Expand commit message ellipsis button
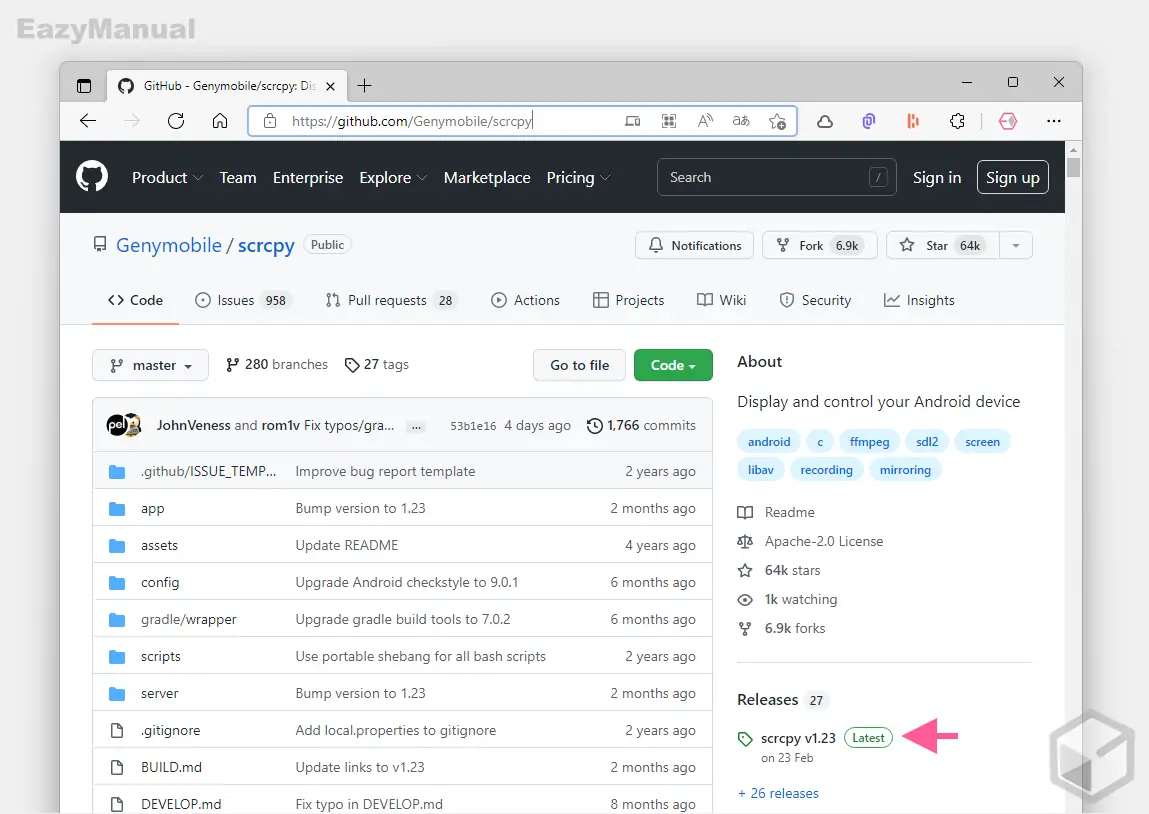 point(416,426)
